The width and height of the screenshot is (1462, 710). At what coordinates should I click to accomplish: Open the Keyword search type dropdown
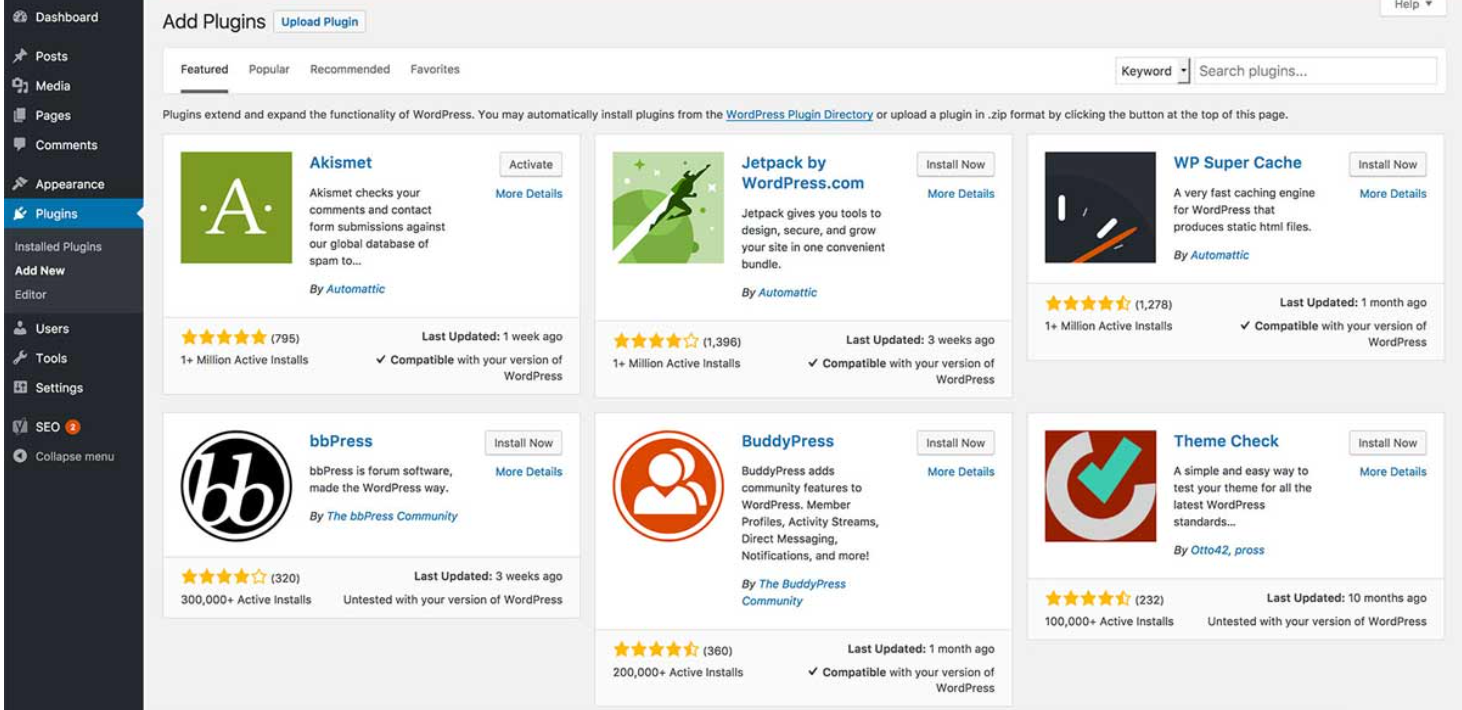1153,71
